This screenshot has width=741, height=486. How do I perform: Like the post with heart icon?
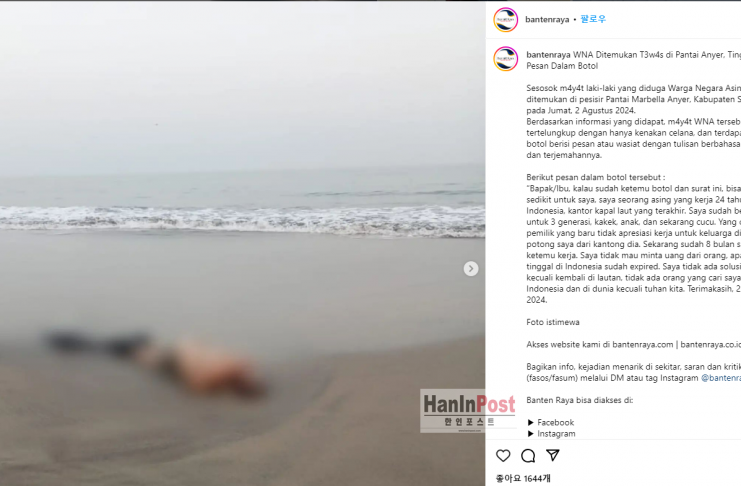[x=503, y=456]
